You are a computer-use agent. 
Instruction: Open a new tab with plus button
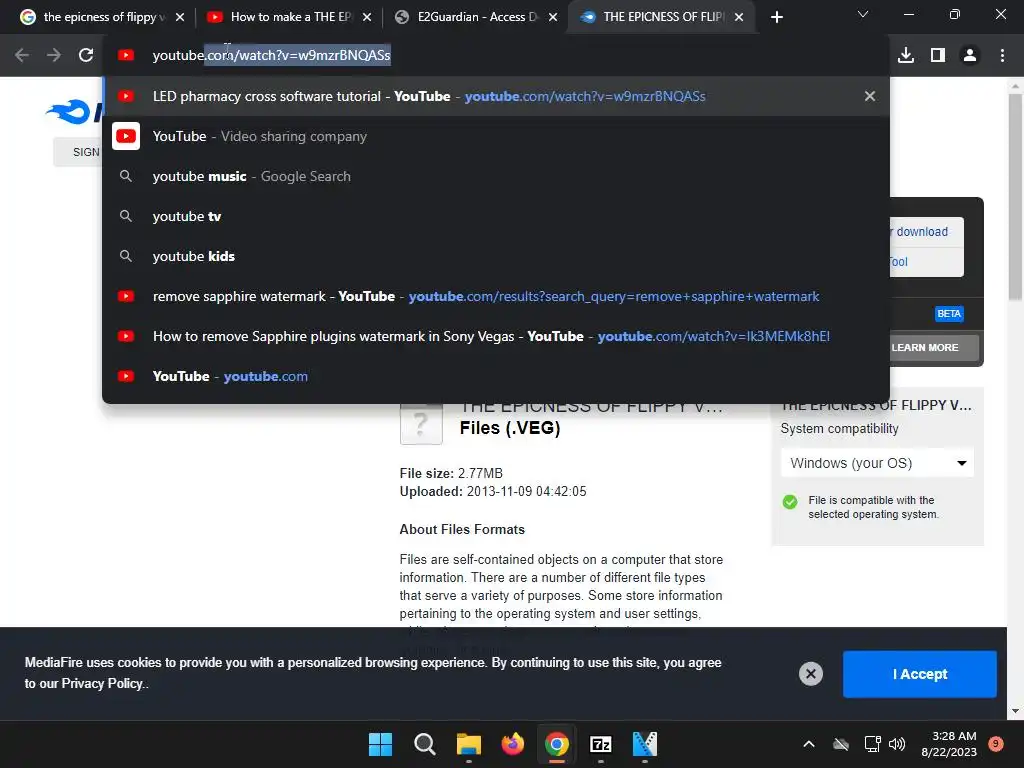776,17
